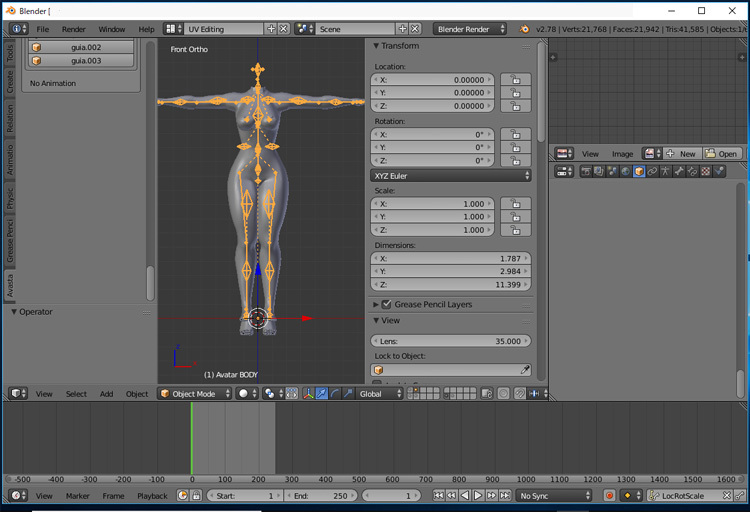The image size is (750, 512).
Task: Toggle automatic keyframe record button
Action: tap(609, 496)
